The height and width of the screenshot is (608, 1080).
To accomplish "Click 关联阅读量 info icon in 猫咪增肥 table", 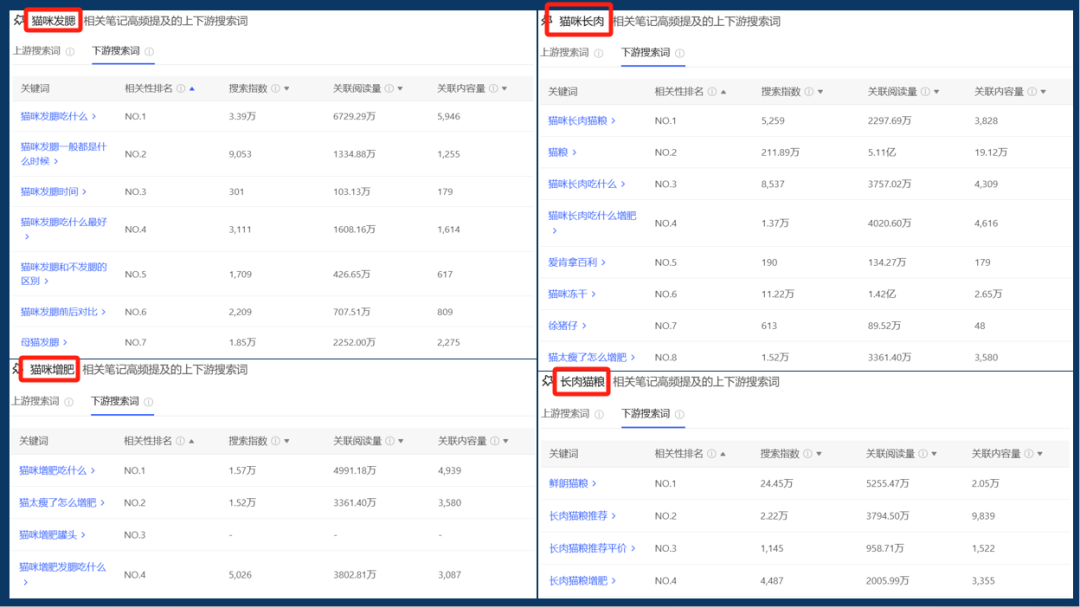I will 390,441.
